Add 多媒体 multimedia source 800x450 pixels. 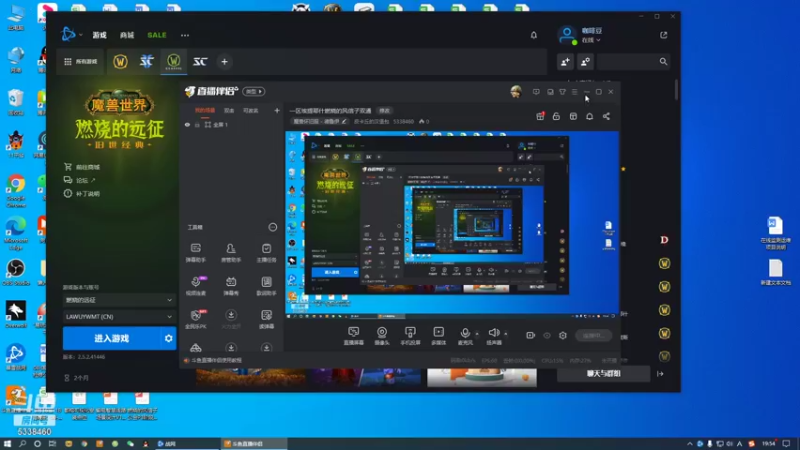[438, 336]
